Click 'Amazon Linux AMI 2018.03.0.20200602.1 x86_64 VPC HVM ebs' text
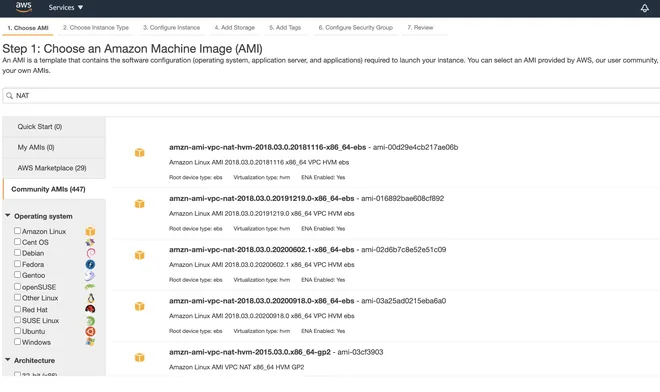 point(261,265)
